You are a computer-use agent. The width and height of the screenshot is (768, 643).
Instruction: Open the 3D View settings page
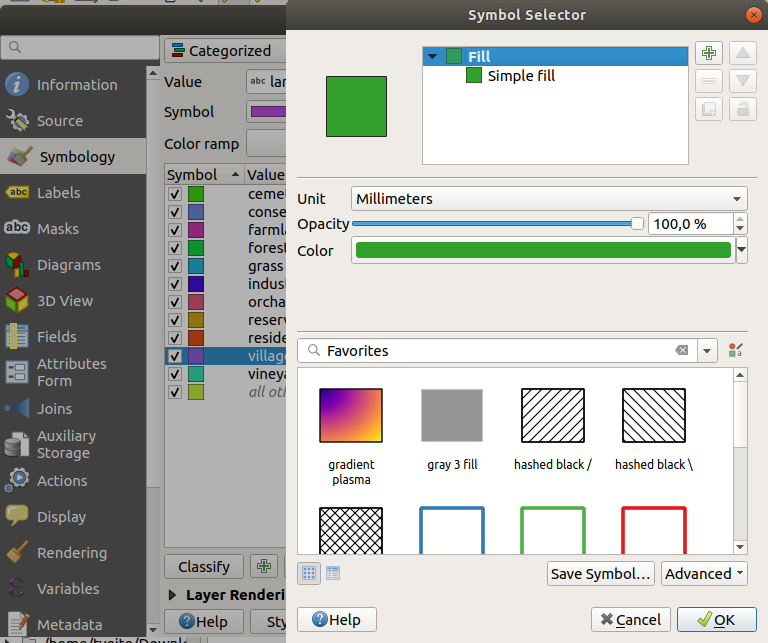point(64,301)
